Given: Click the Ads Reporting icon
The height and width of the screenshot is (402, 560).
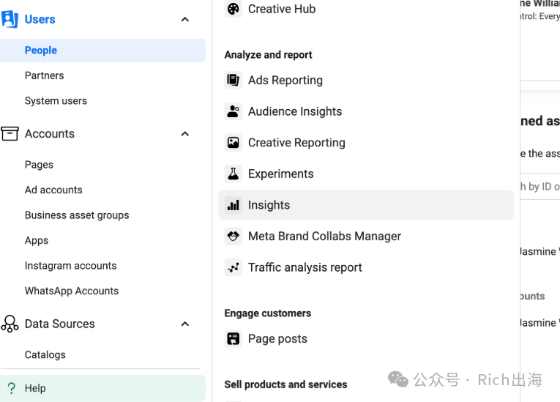Looking at the screenshot, I should coord(233,80).
